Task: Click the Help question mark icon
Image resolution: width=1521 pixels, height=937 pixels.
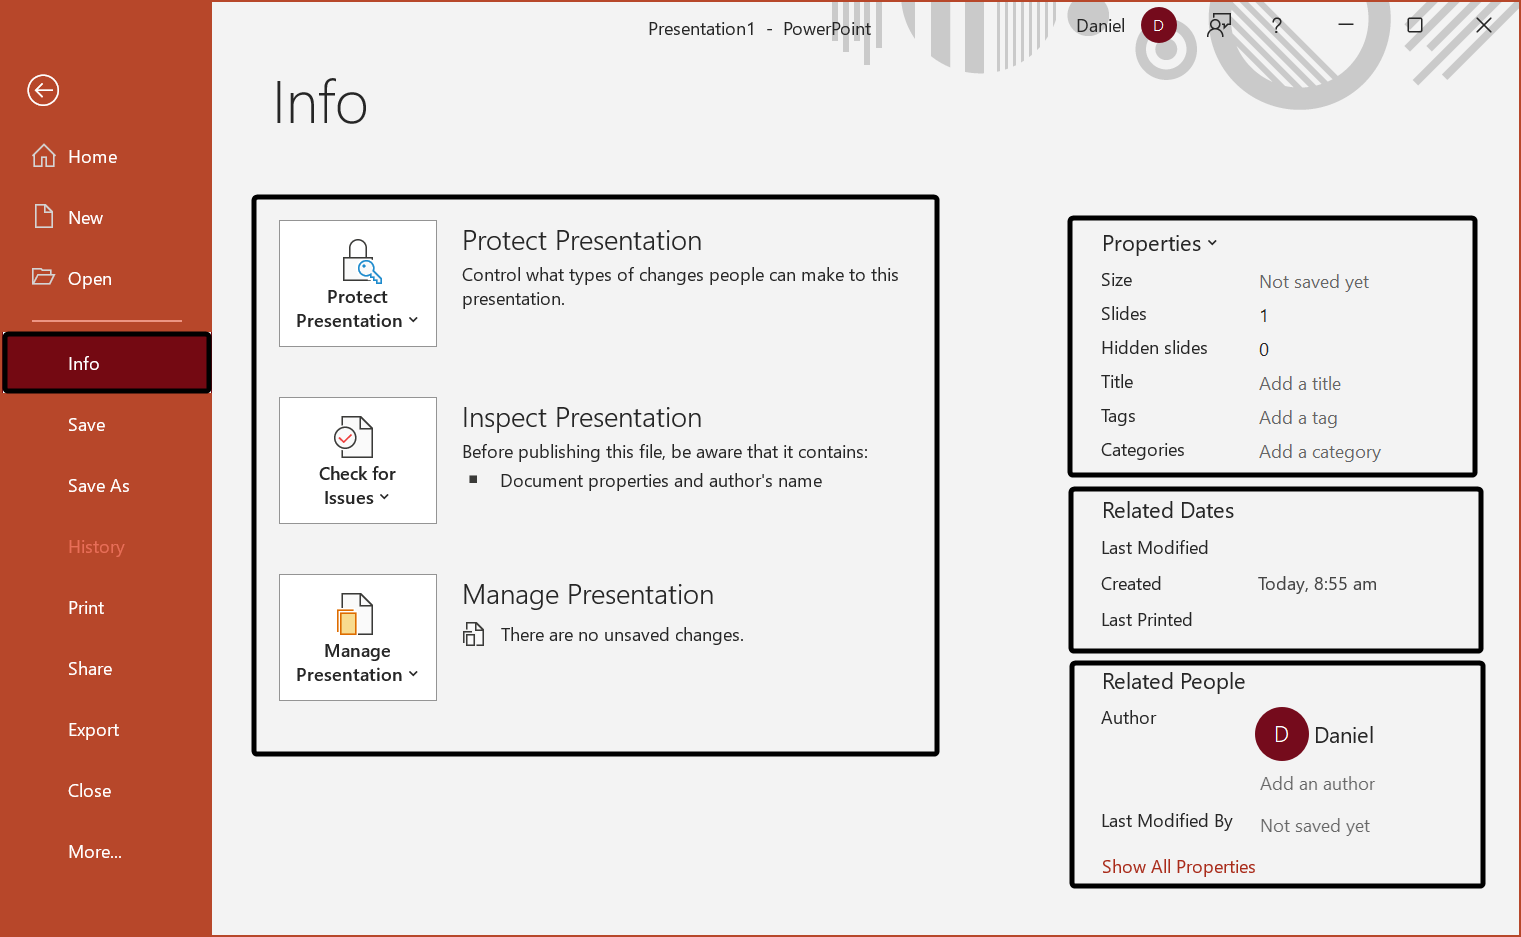Action: 1276,26
